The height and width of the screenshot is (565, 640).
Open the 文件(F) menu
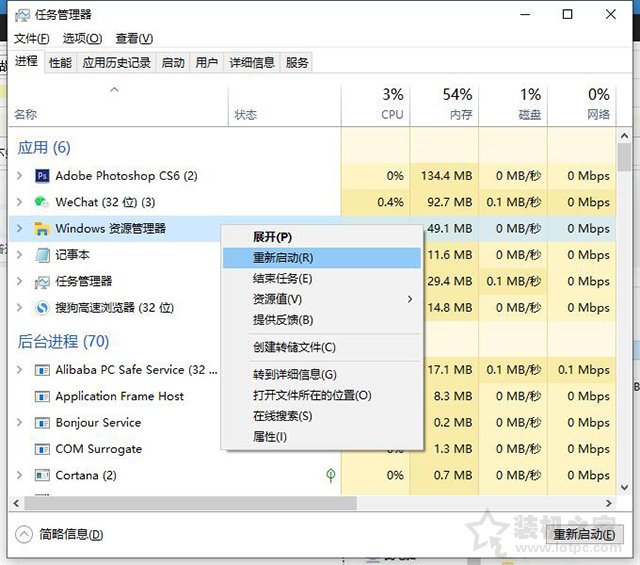tap(31, 38)
